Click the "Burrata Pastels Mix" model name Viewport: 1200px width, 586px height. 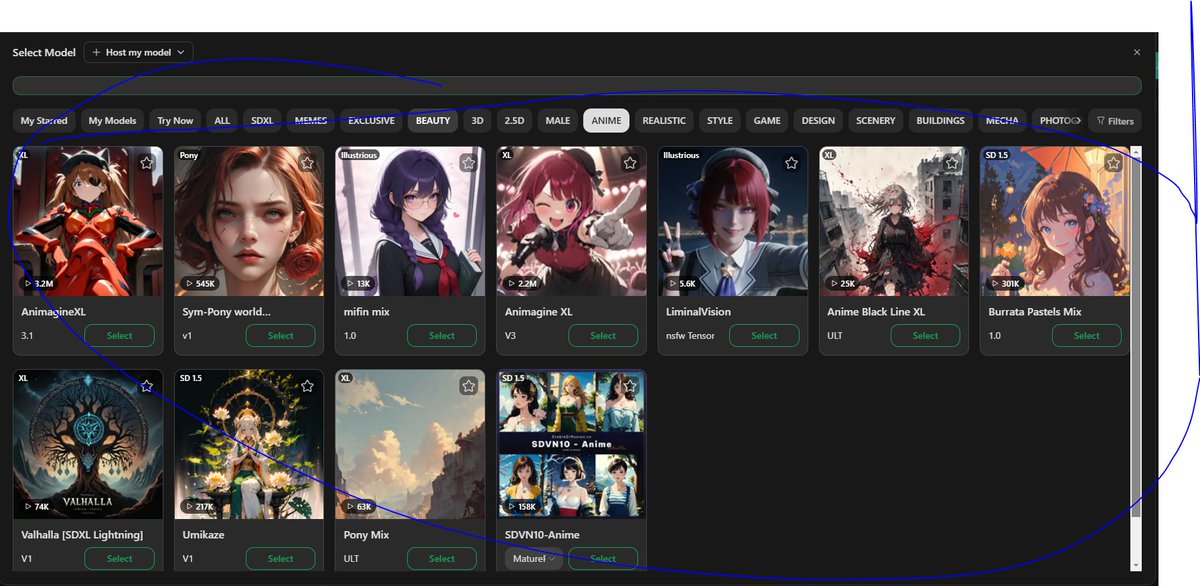click(1035, 312)
